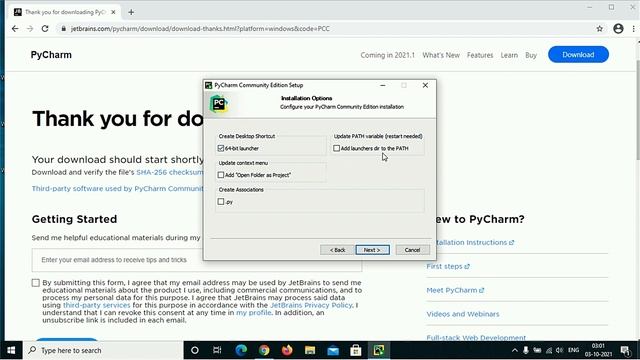Check the email consent agreement checkbox
This screenshot has height=360, width=640.
pyautogui.click(x=36, y=283)
